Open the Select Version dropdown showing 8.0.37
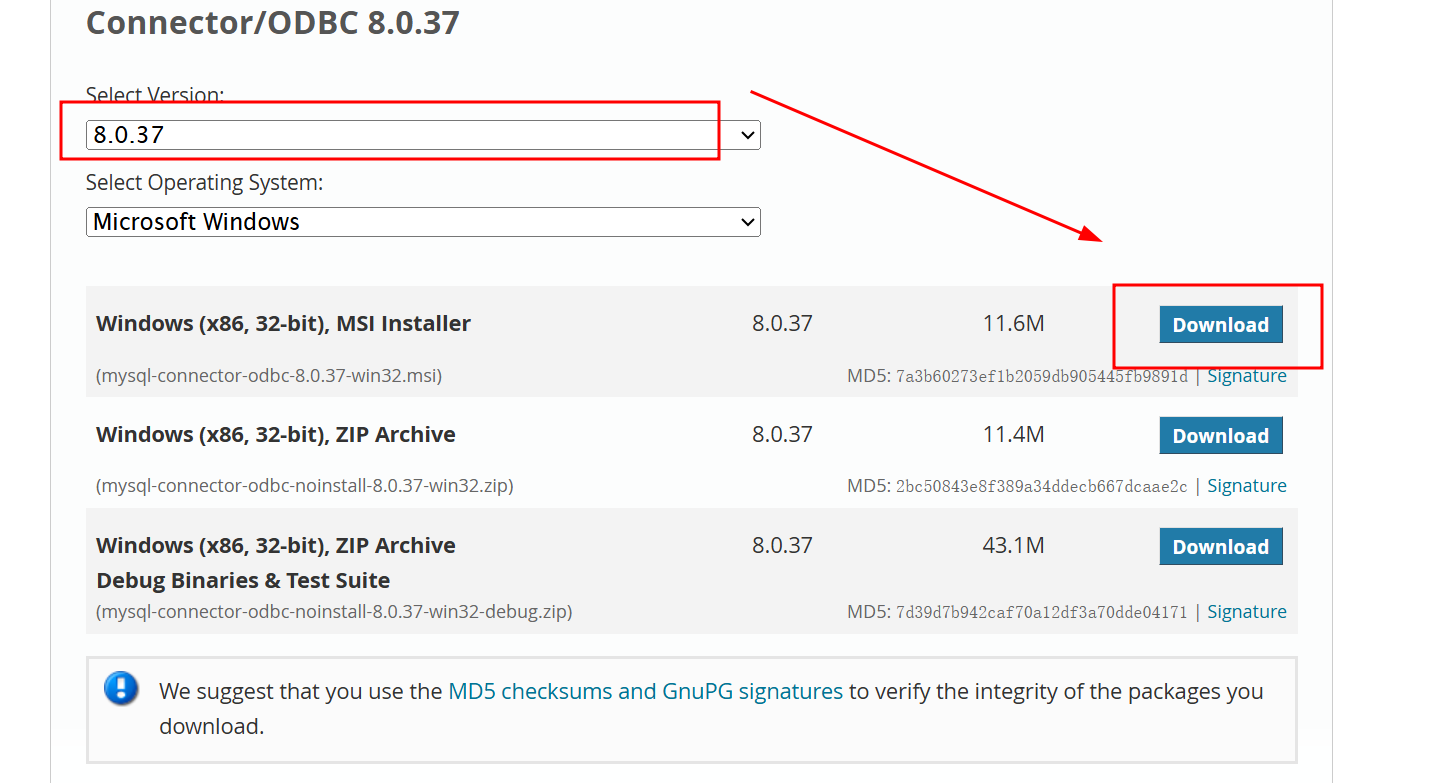 [x=423, y=135]
